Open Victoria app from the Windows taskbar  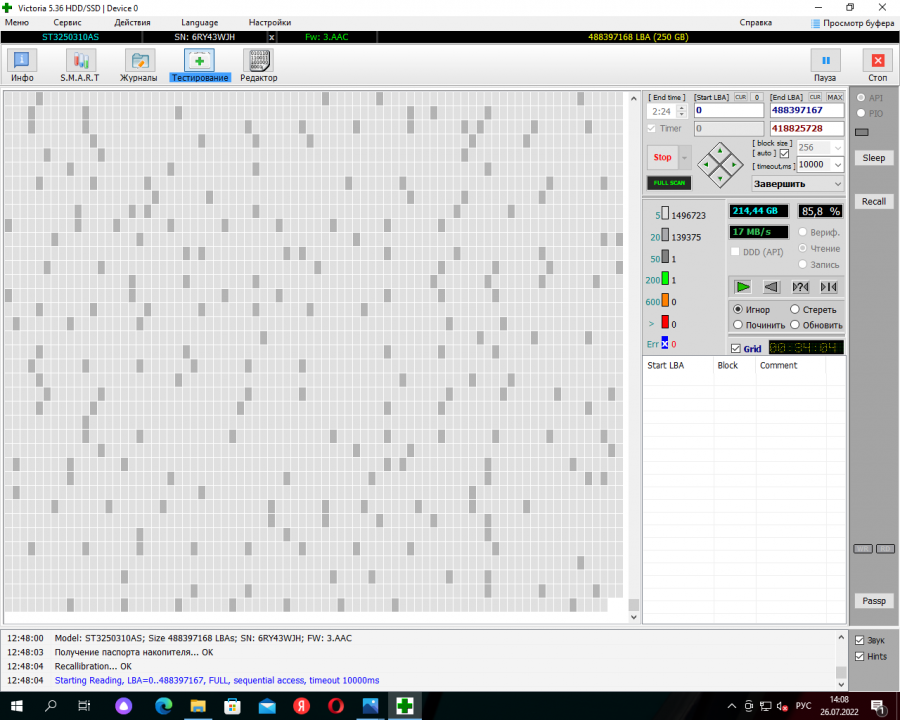tap(405, 706)
